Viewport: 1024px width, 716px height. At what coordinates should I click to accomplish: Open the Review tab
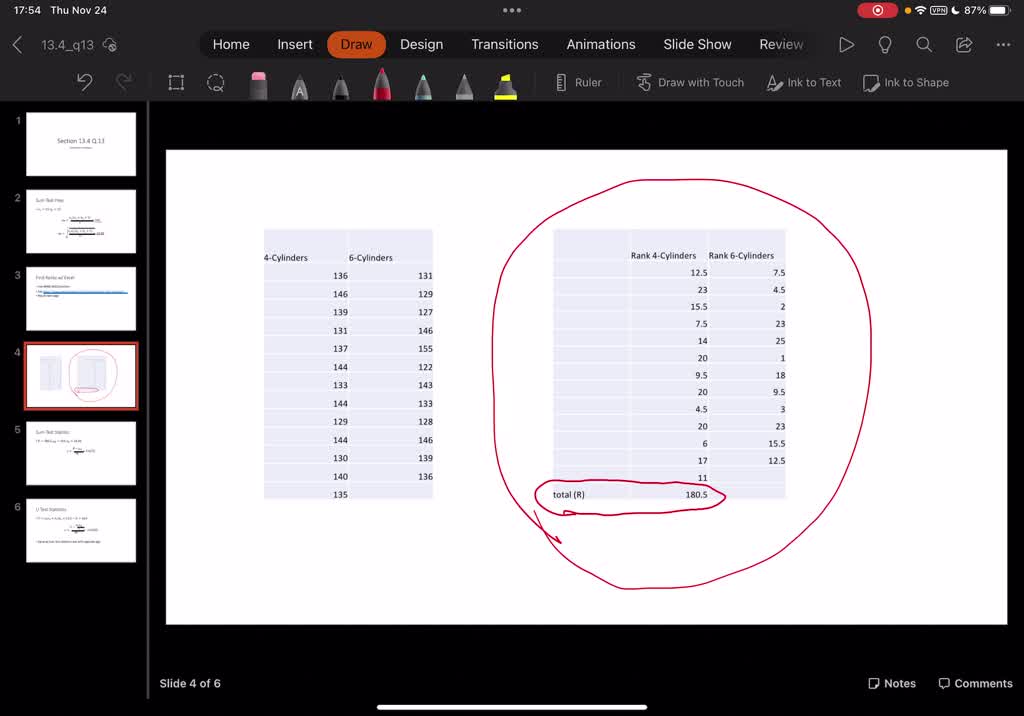click(x=780, y=44)
